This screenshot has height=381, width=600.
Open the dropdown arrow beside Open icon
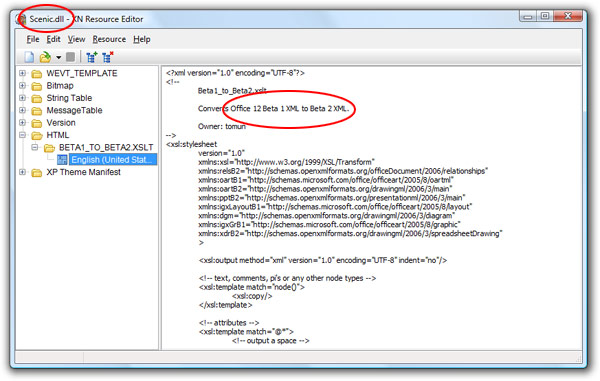(59, 58)
